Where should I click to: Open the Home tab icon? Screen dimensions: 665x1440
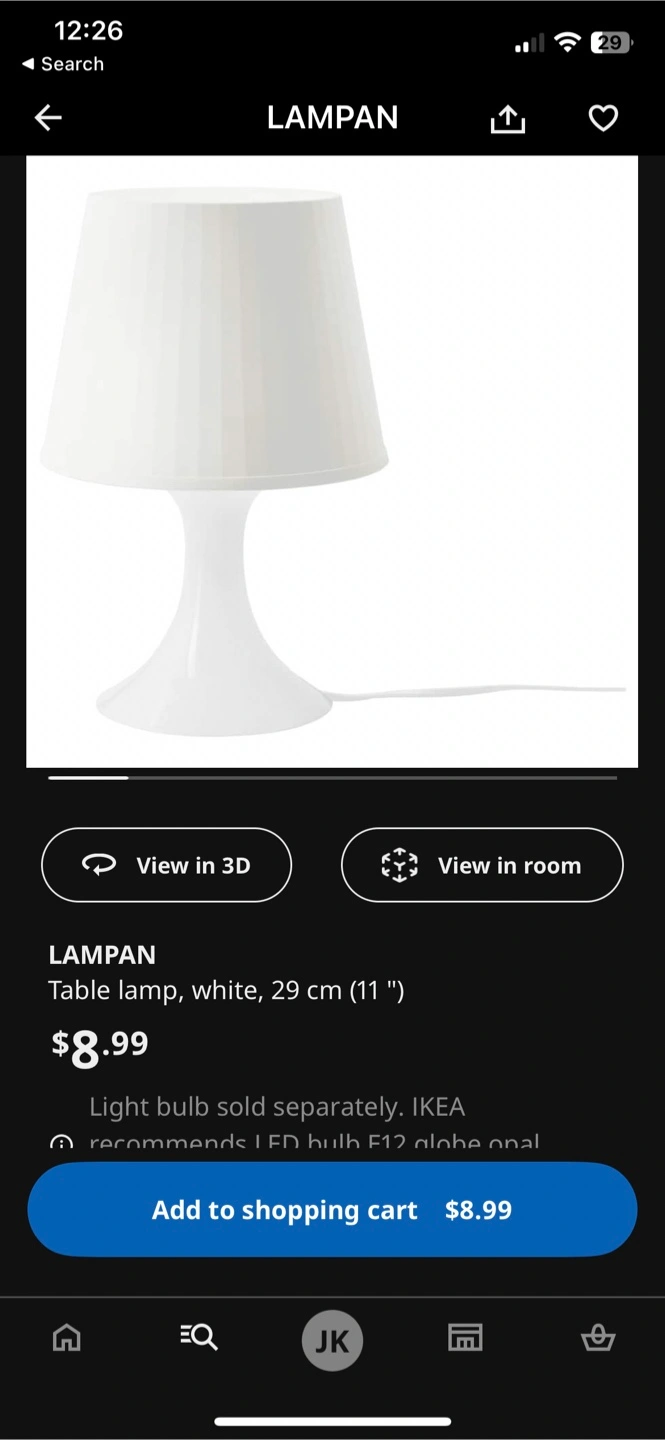pos(67,1337)
